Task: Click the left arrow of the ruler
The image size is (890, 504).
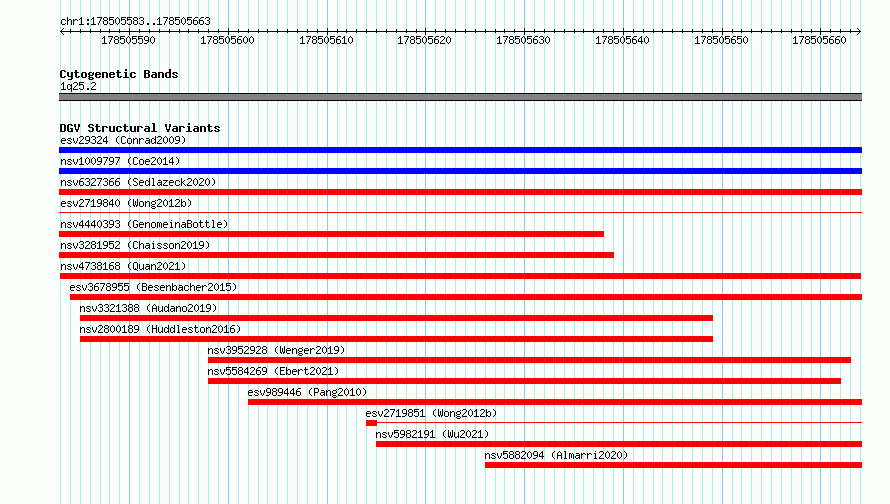Action: [62, 32]
